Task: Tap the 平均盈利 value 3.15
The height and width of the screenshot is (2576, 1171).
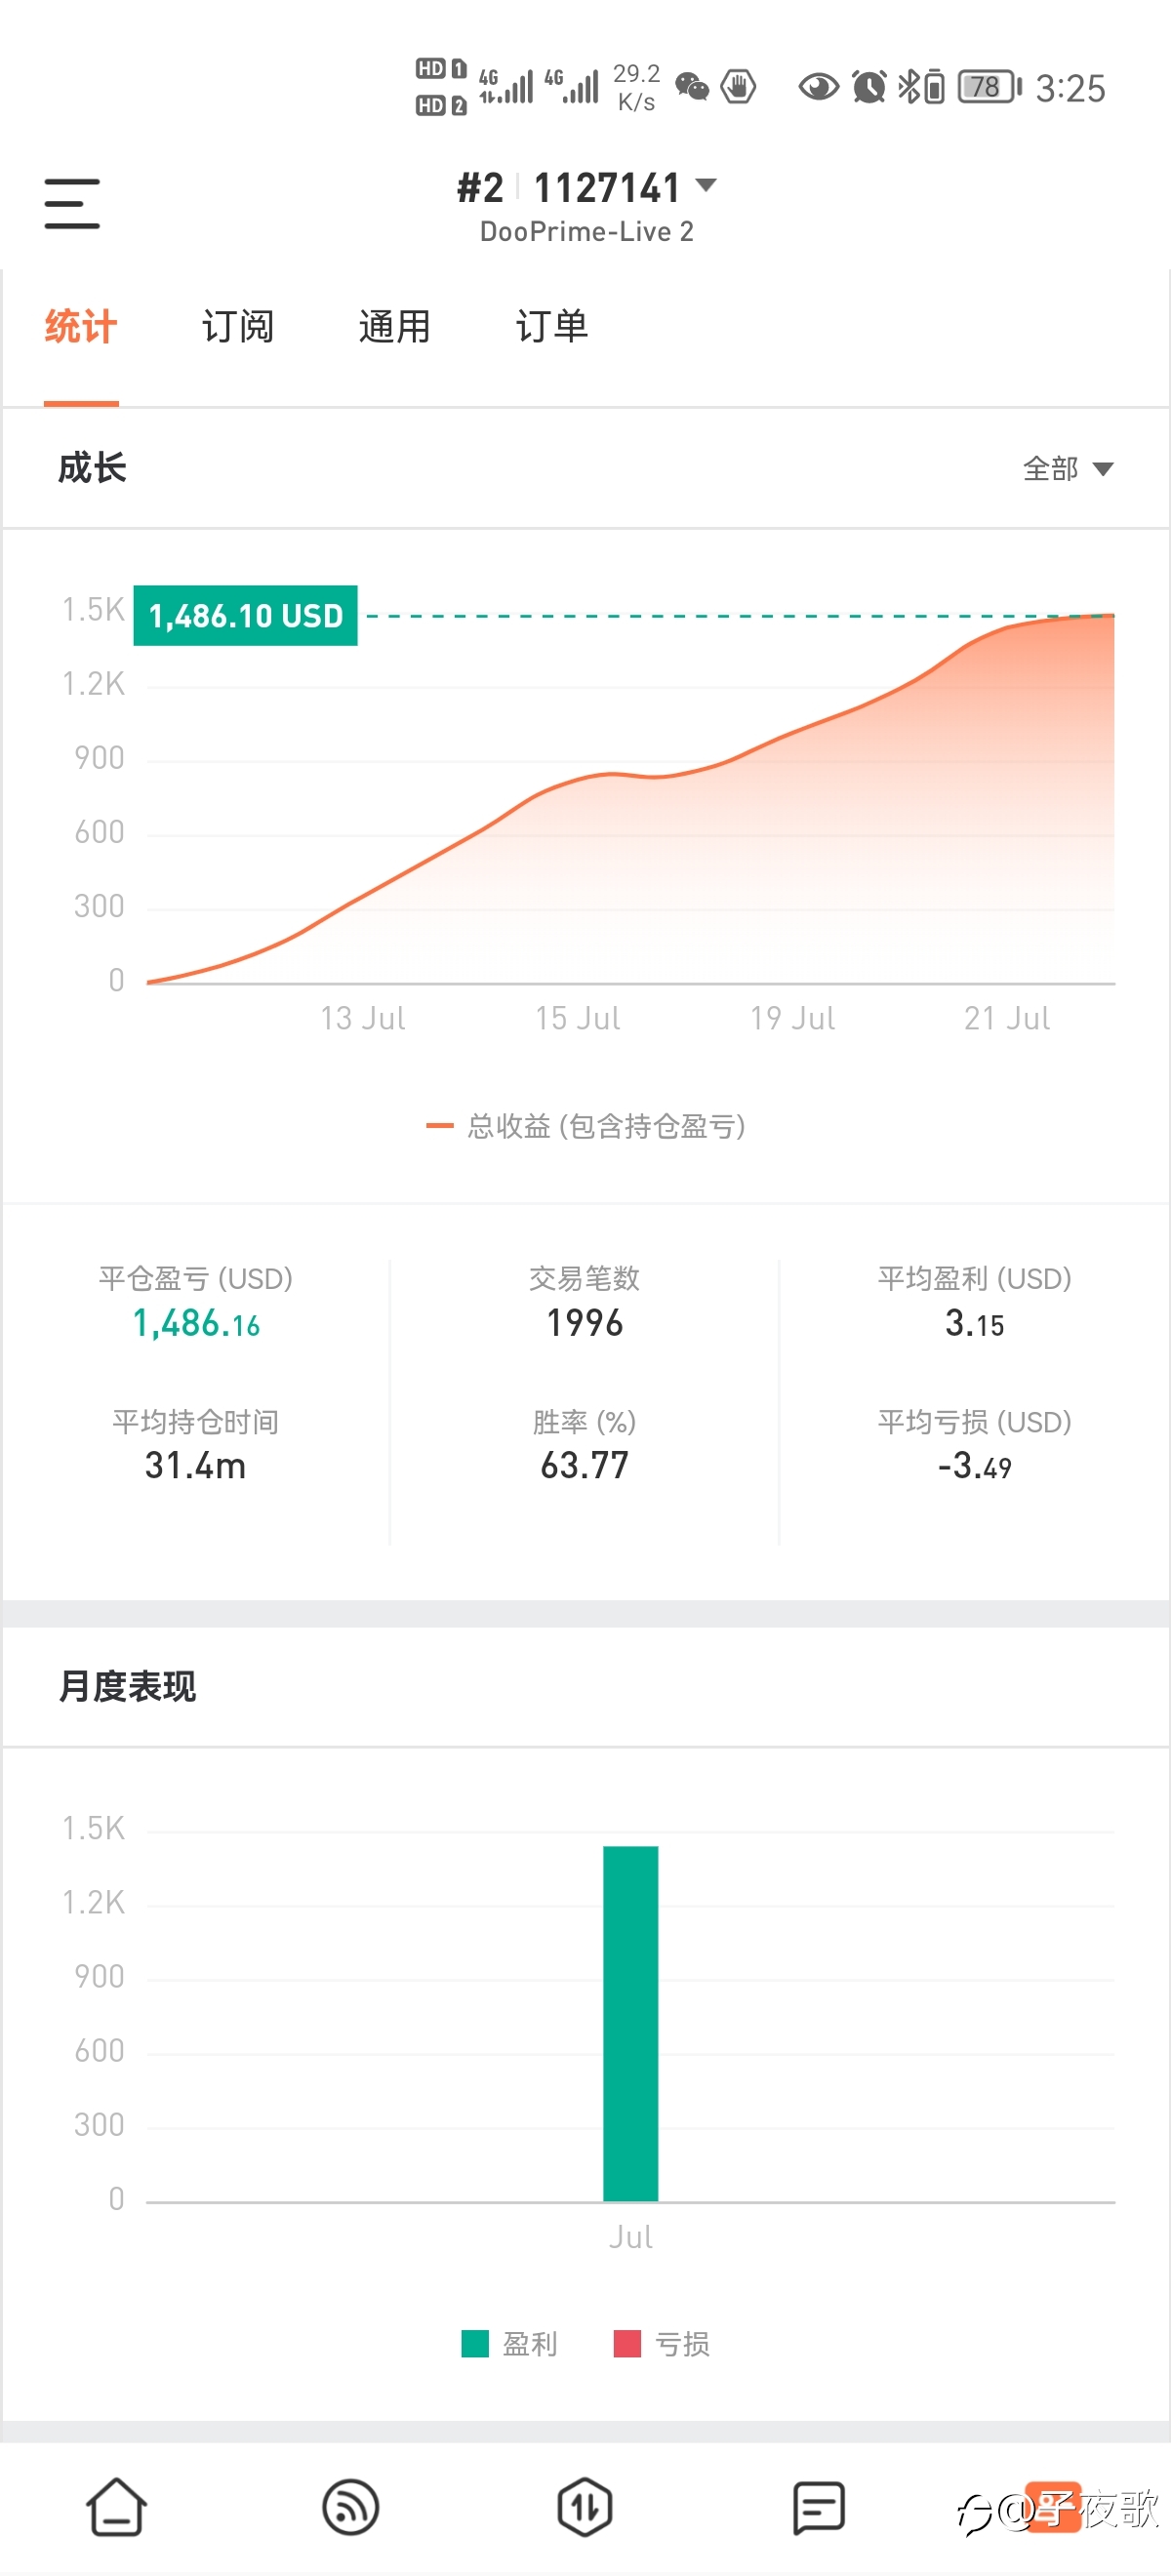Action: point(974,1323)
